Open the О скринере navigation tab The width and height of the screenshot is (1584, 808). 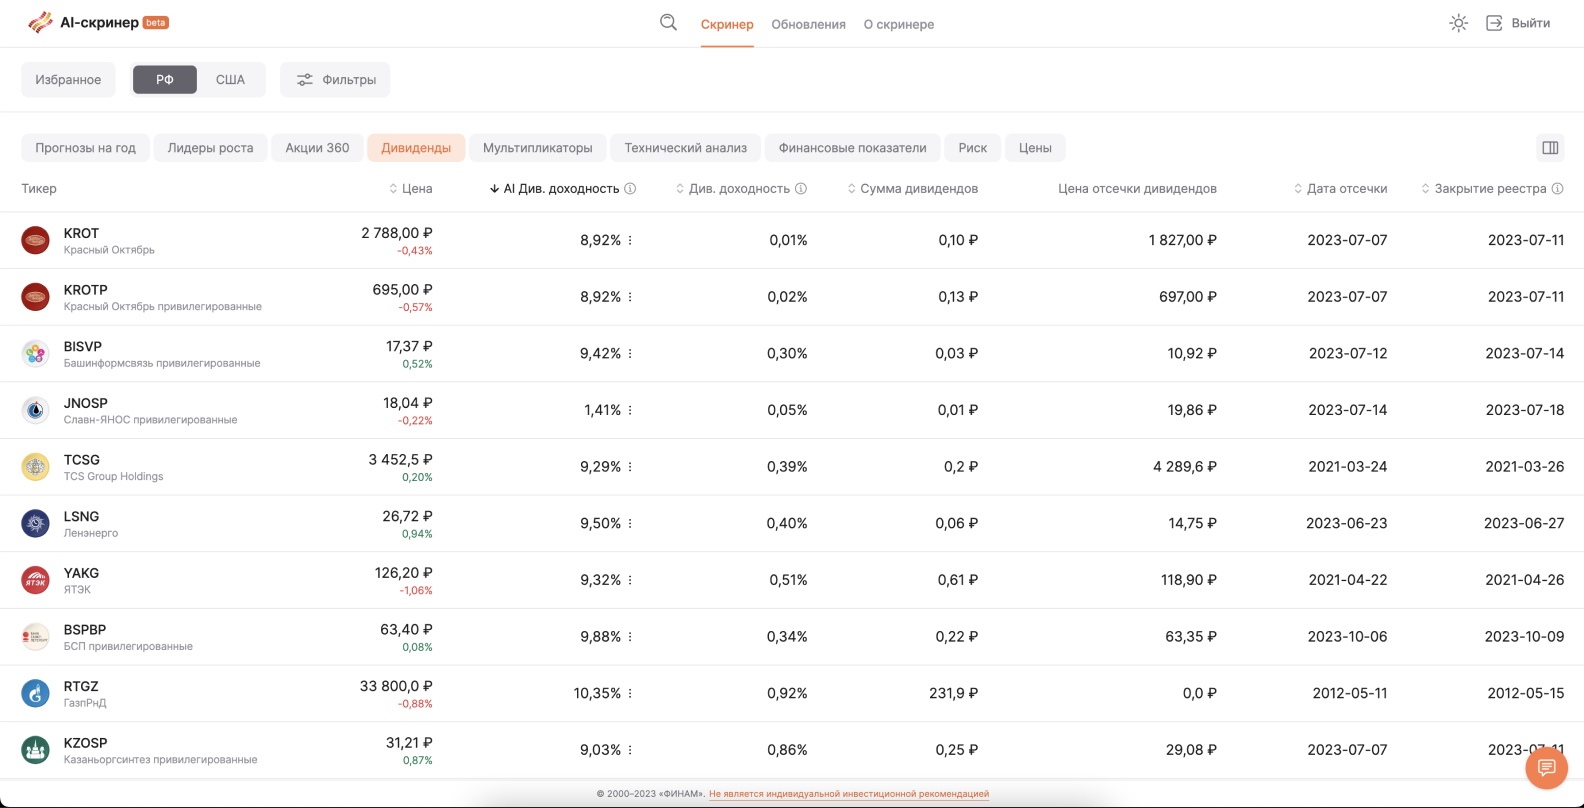pyautogui.click(x=899, y=24)
